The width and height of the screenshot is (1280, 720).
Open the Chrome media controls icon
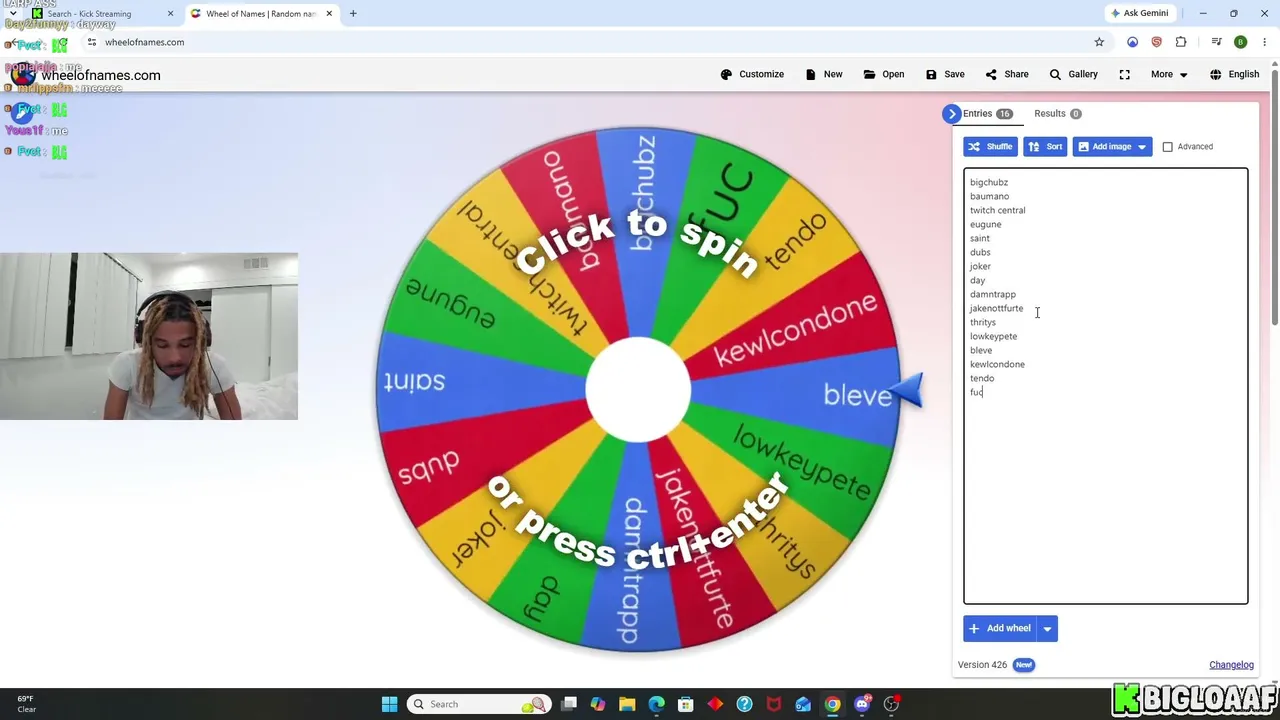1216,42
